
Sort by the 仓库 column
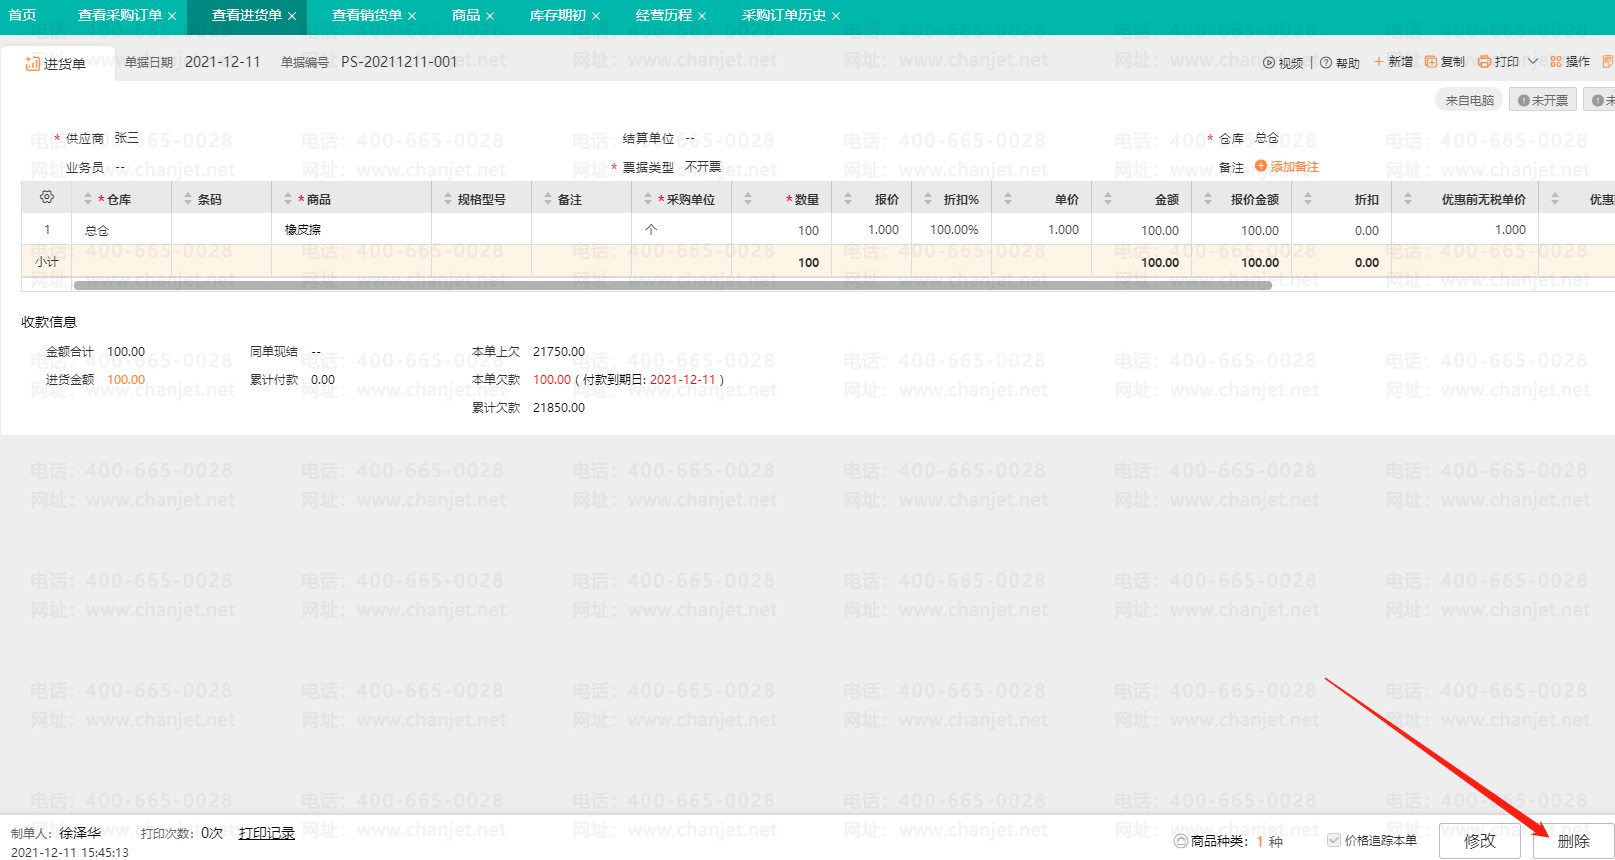[88, 199]
